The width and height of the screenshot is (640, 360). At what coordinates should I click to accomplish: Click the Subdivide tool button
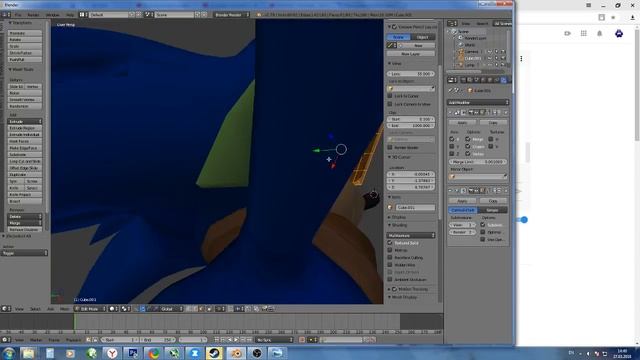24,154
